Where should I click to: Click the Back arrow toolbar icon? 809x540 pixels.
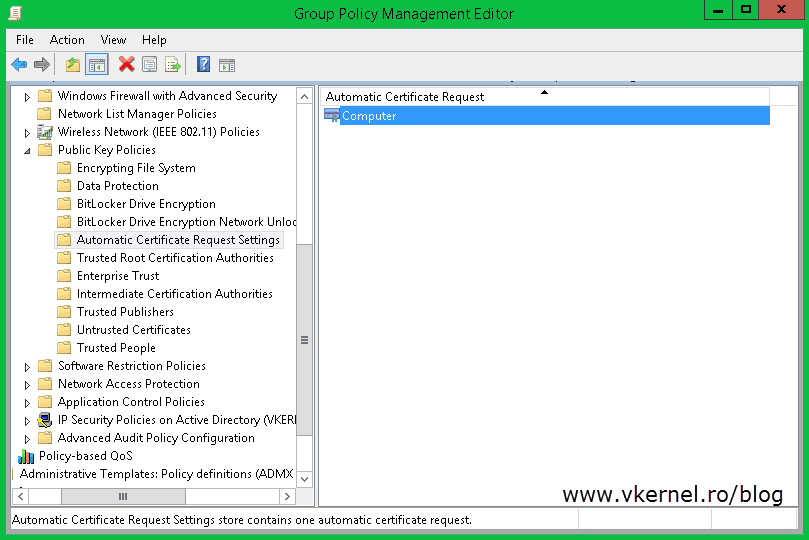[x=19, y=64]
